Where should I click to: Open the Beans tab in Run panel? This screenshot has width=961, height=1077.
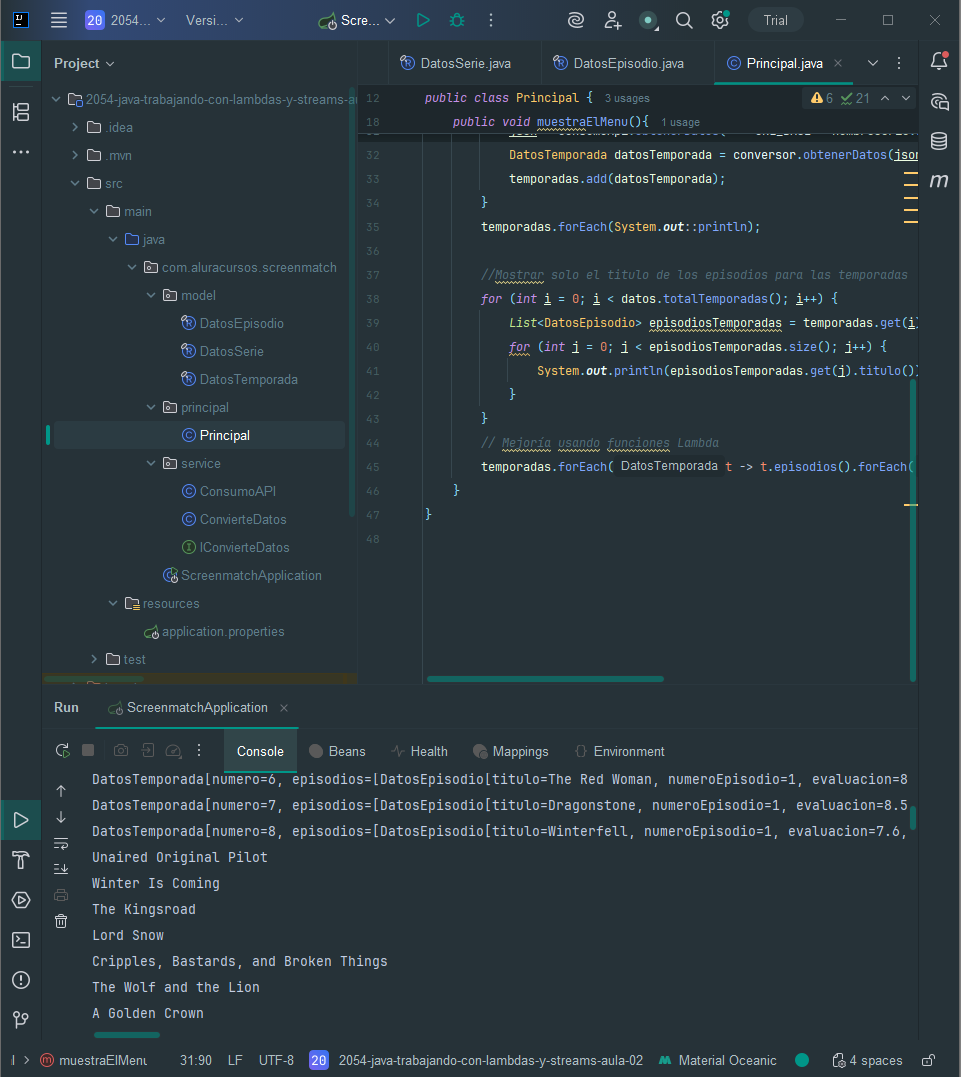tap(337, 751)
